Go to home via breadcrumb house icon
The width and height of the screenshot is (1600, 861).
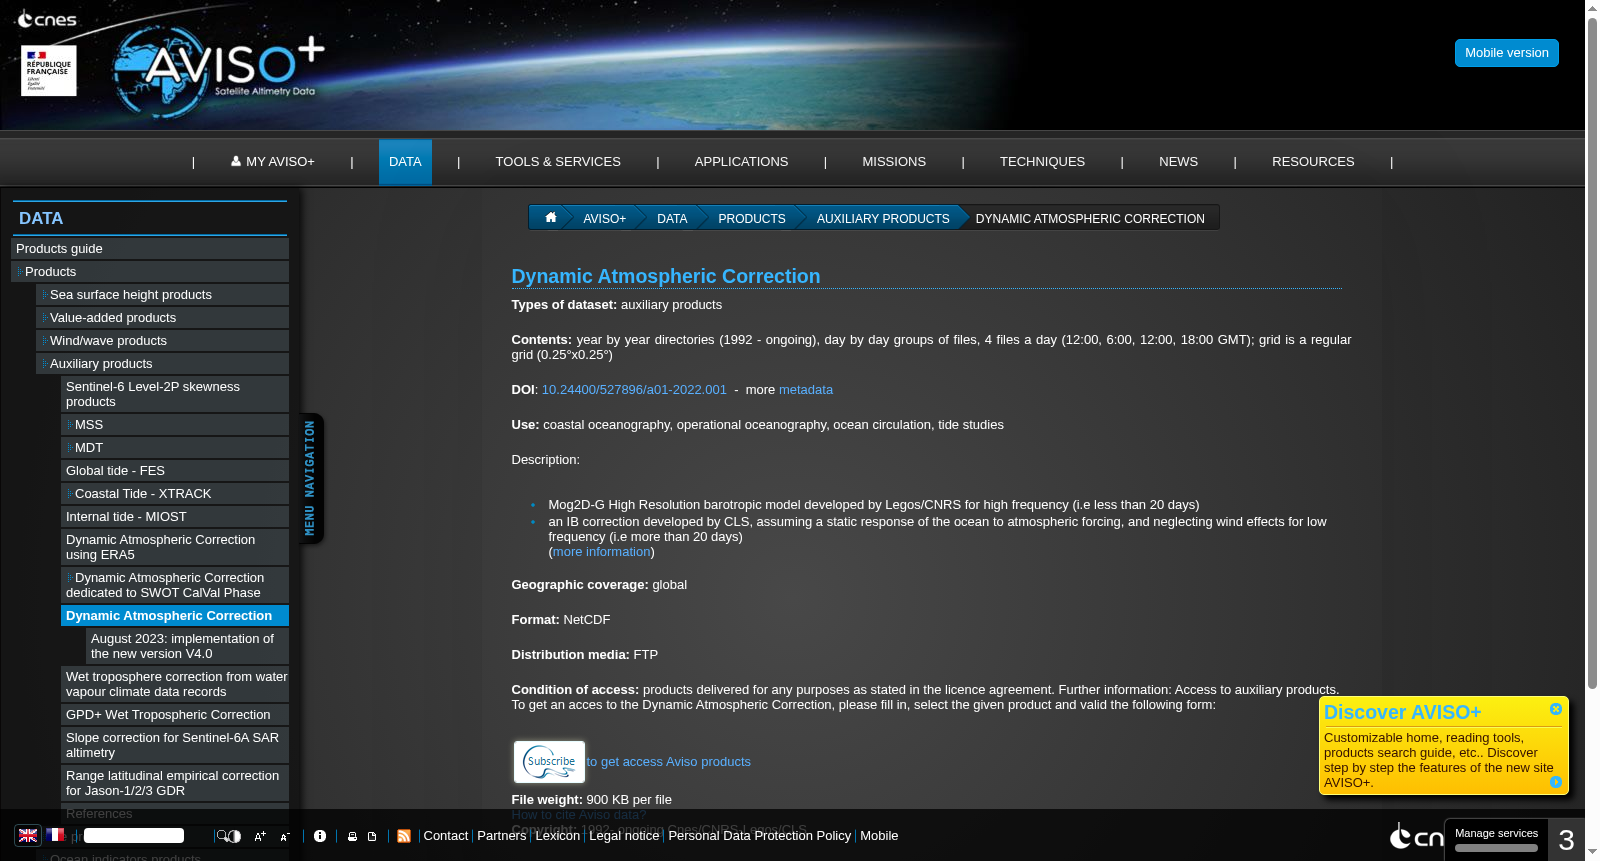[x=550, y=217]
